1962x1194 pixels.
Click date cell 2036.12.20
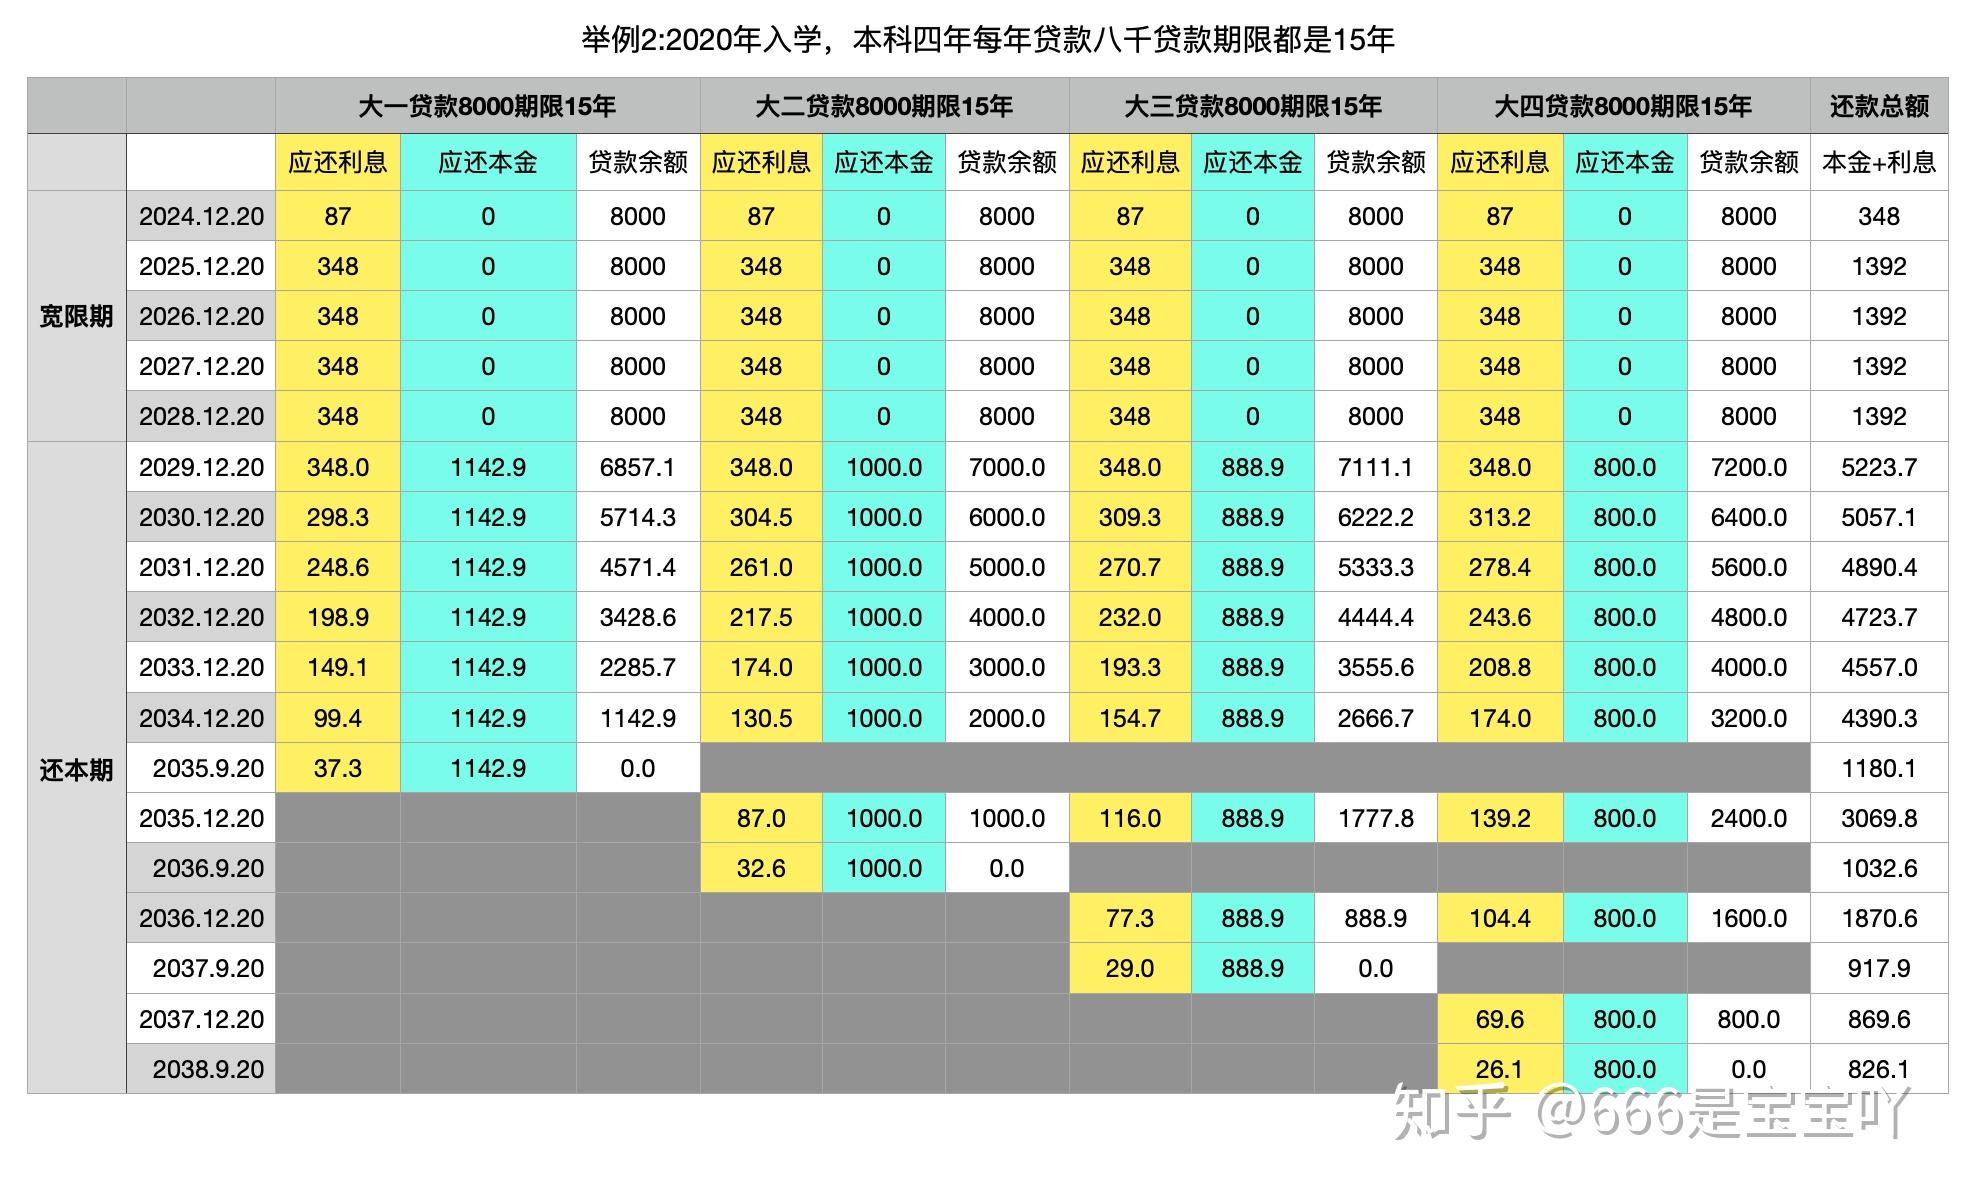(x=201, y=918)
